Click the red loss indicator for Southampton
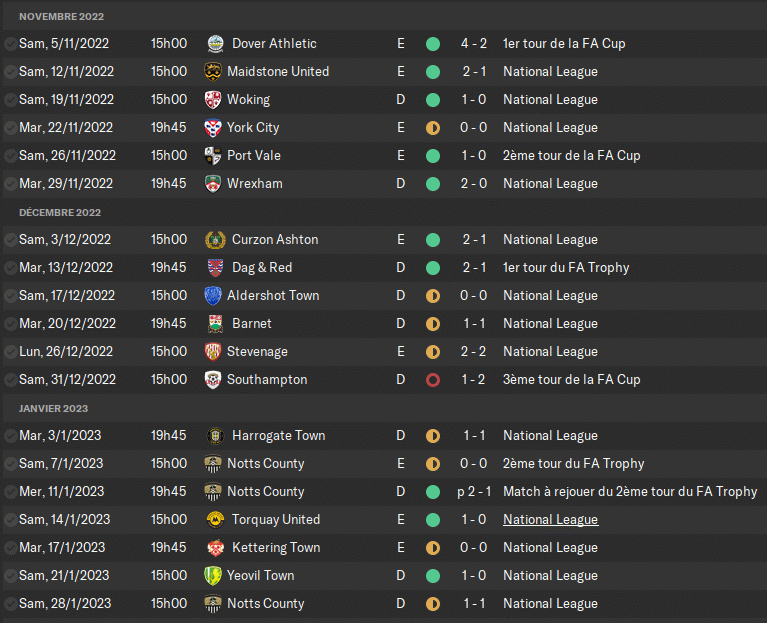The width and height of the screenshot is (767, 623). [x=433, y=380]
